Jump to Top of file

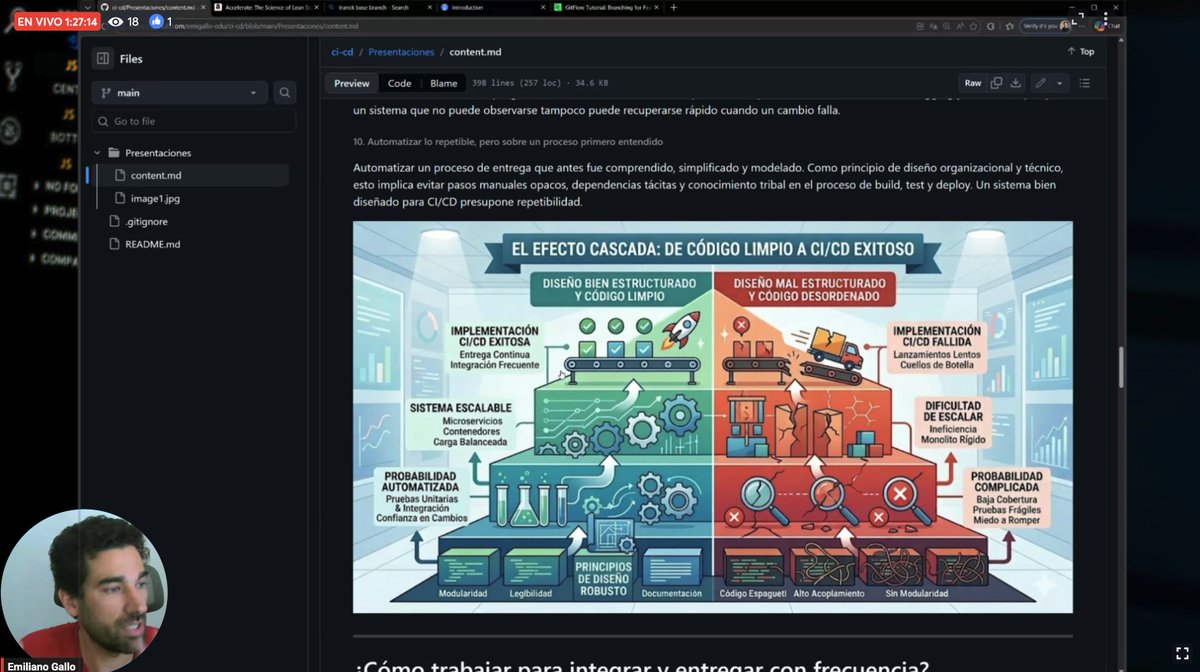[1081, 52]
